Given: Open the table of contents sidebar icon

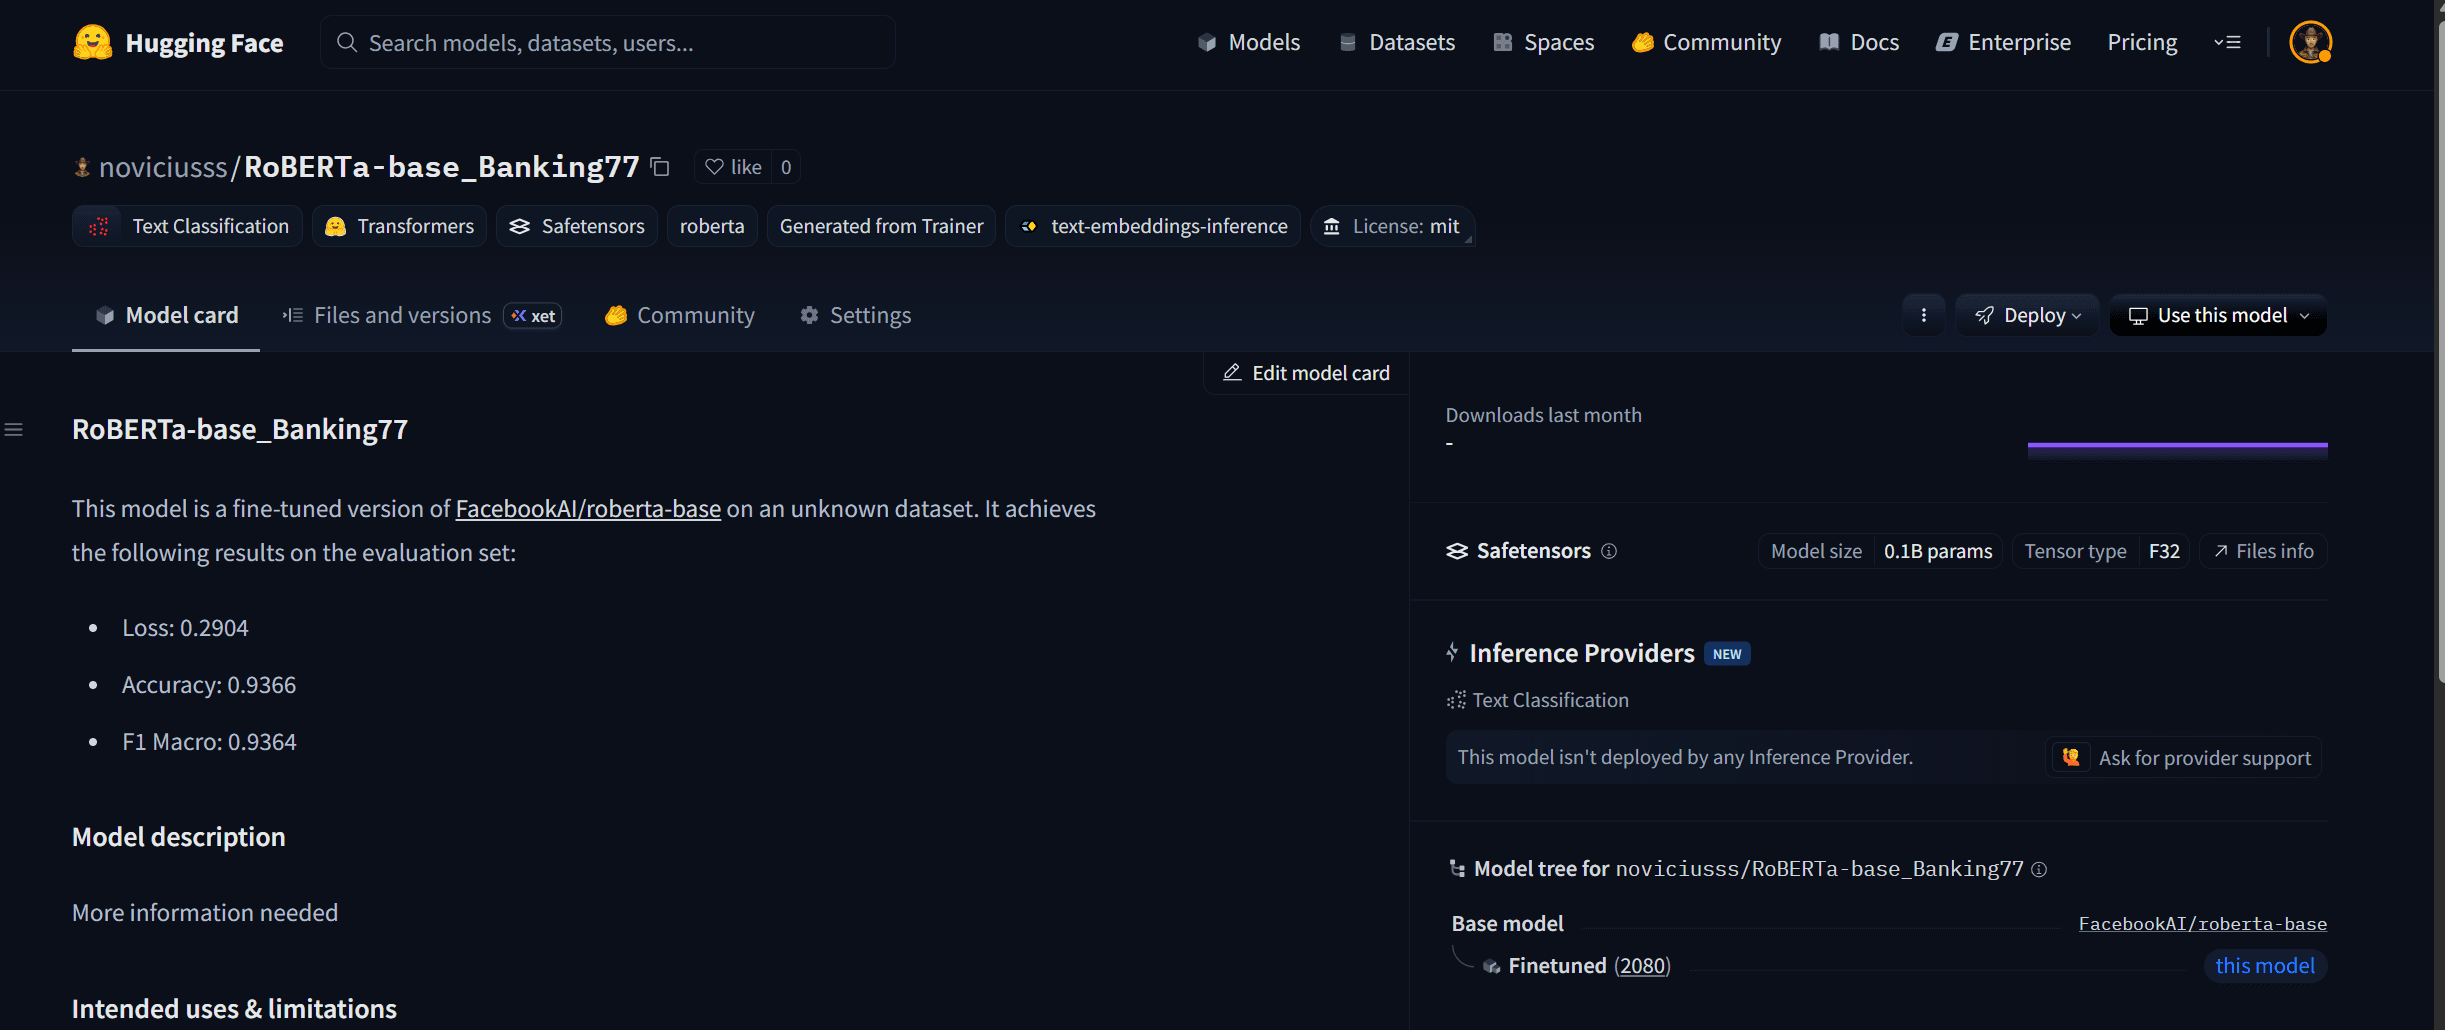Looking at the screenshot, I should click(14, 430).
